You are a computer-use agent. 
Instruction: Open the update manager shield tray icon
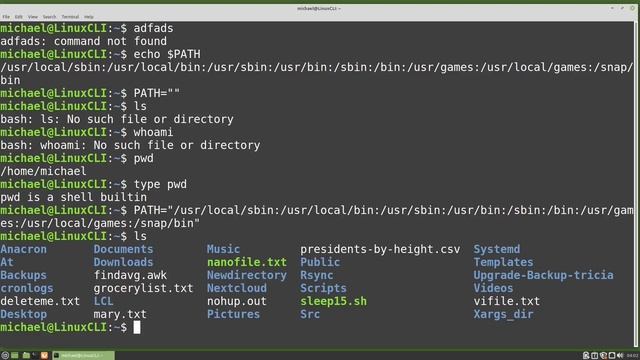tap(603, 356)
